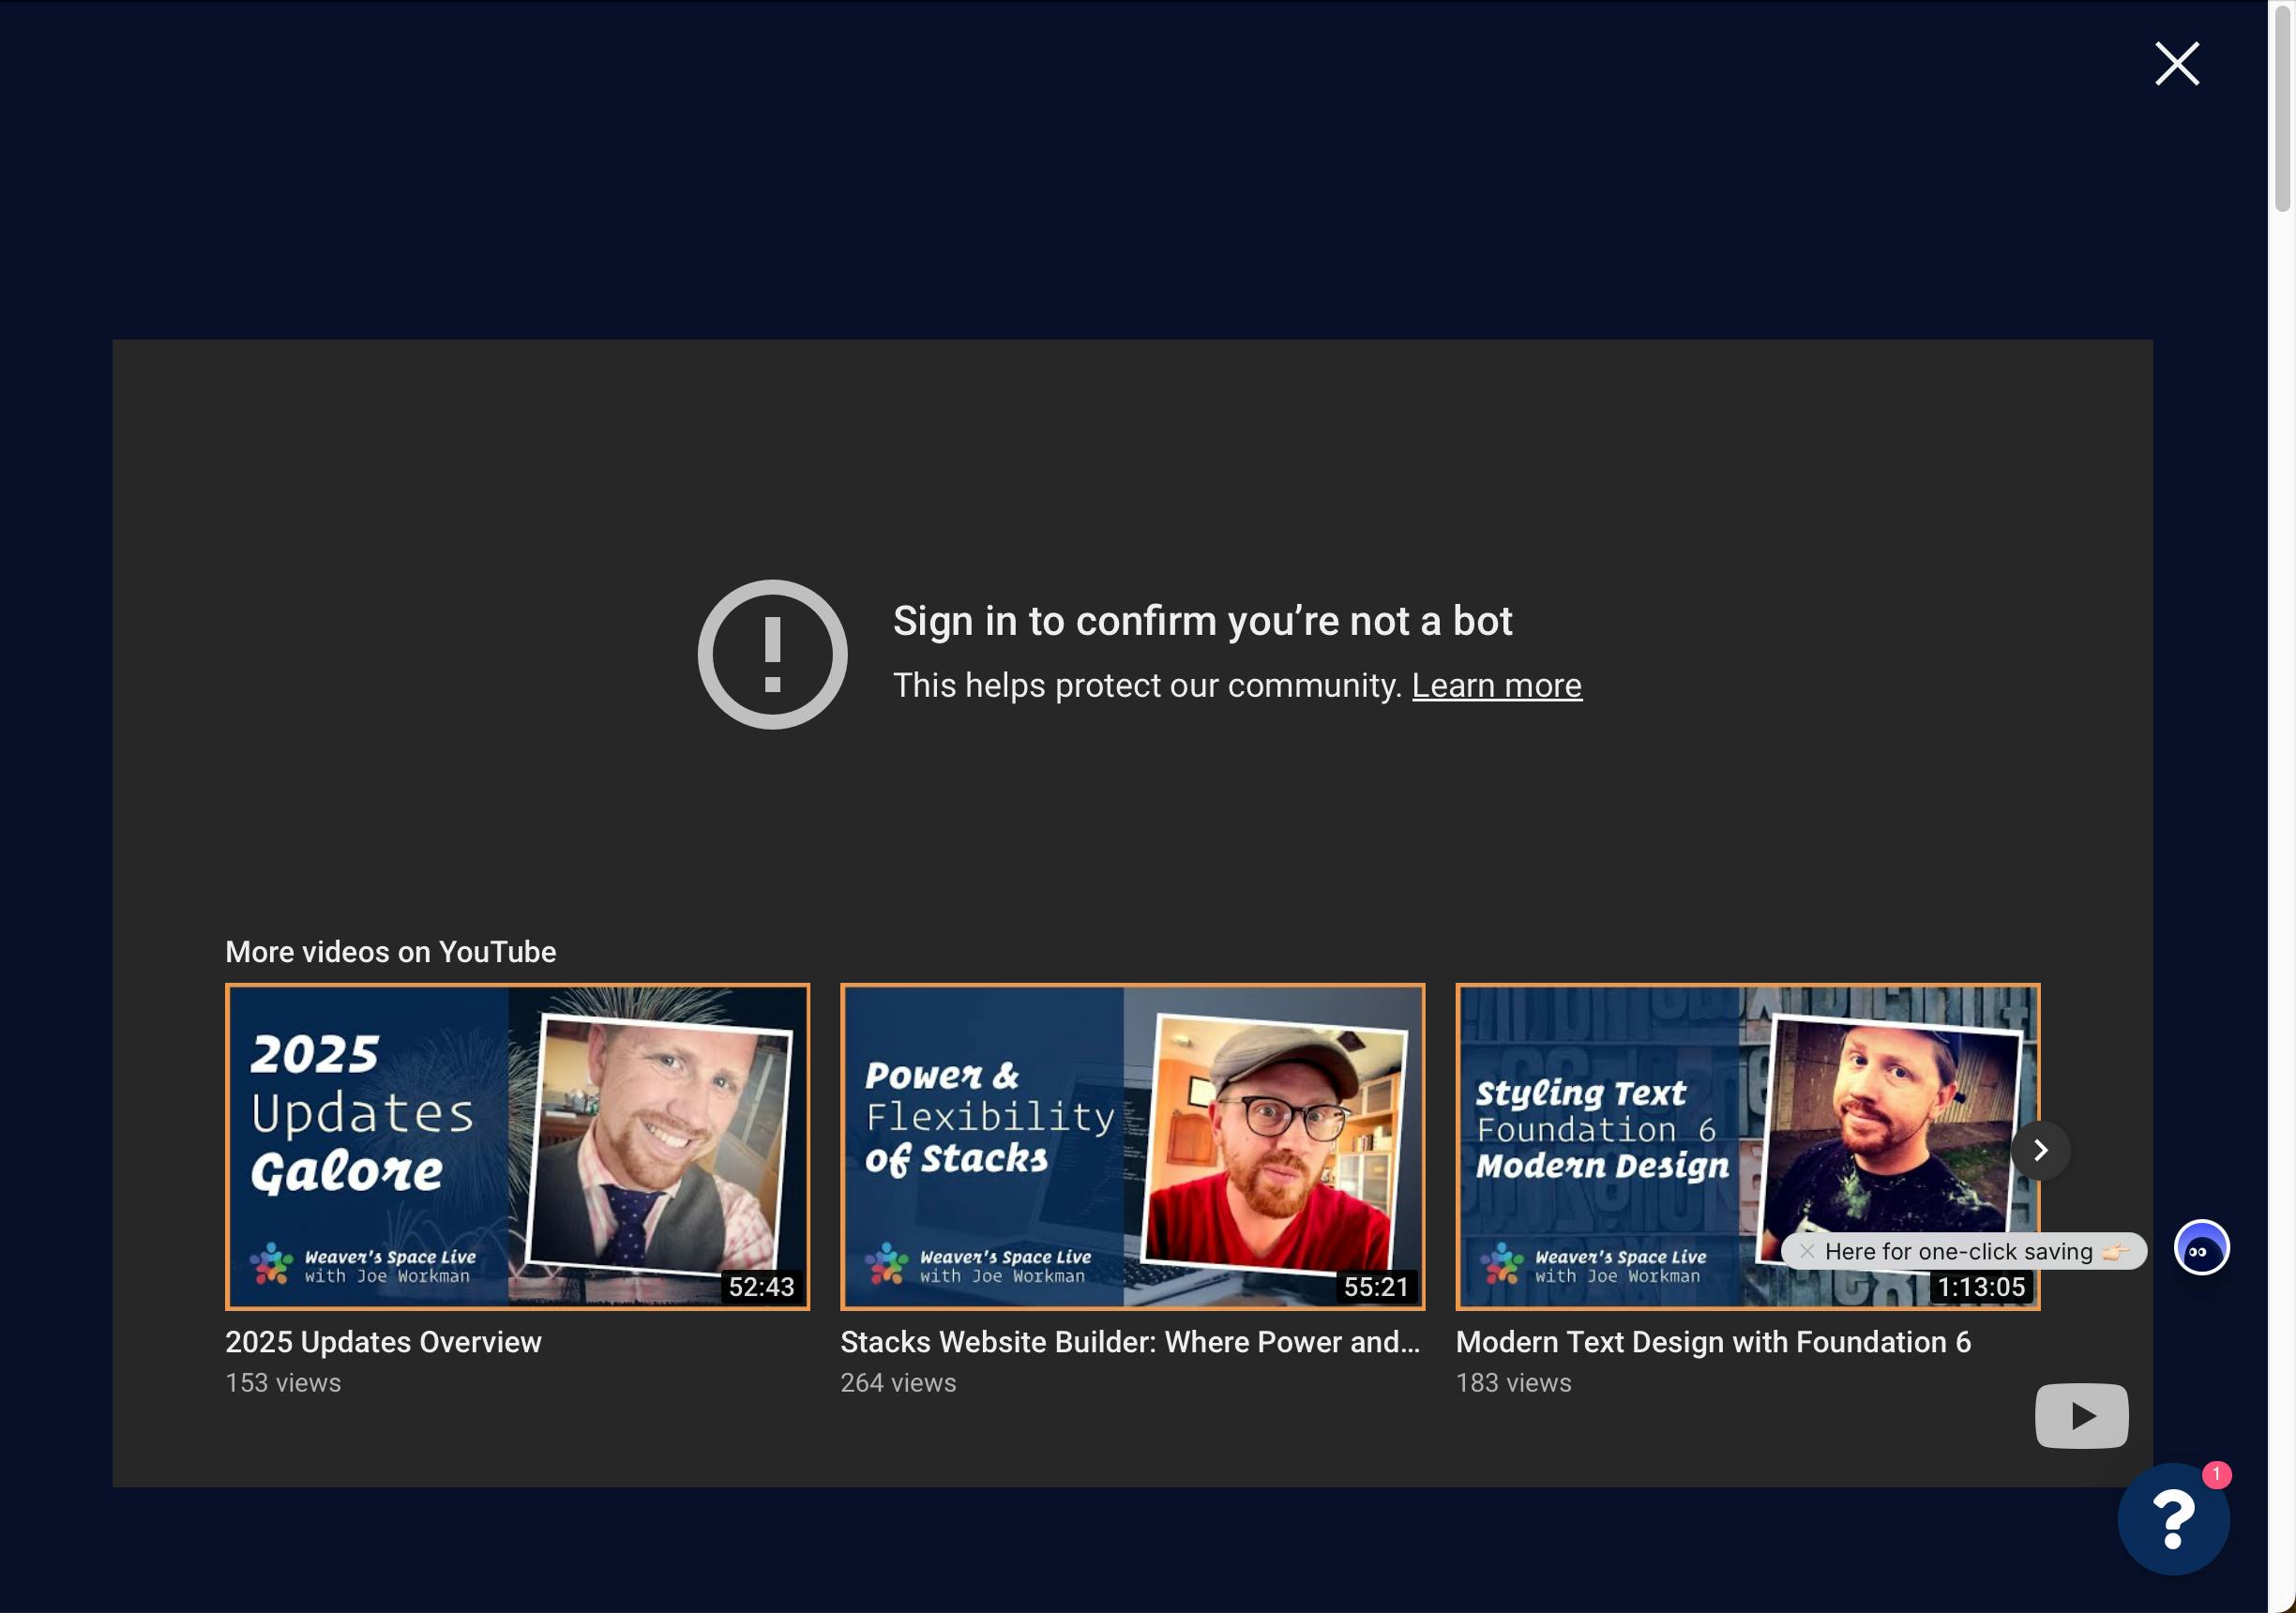Click the Here for one-click saving label
This screenshot has height=1613, width=2296.
1958,1252
